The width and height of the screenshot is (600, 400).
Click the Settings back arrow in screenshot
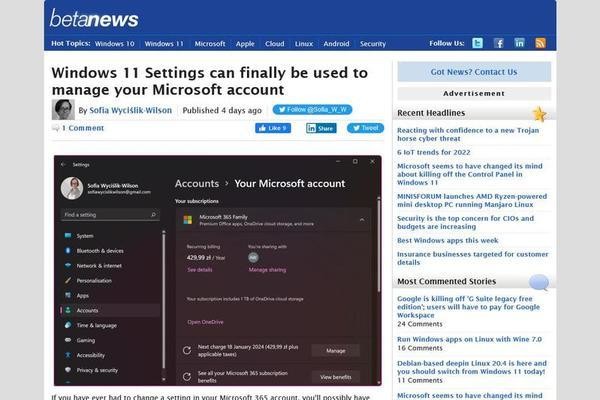click(63, 165)
